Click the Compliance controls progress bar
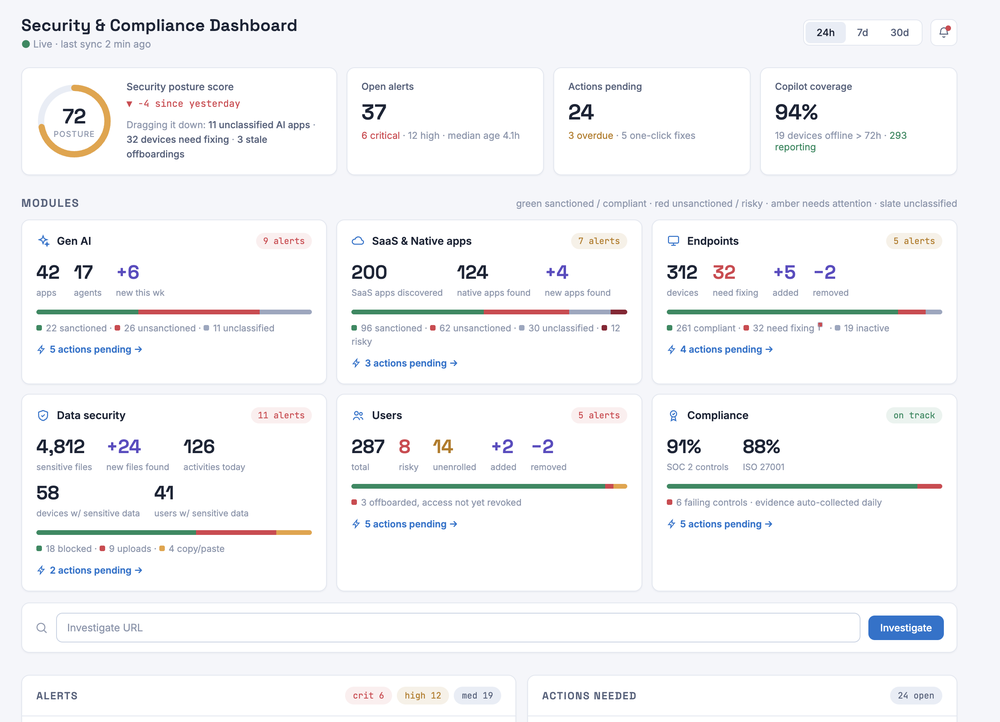 coord(804,487)
